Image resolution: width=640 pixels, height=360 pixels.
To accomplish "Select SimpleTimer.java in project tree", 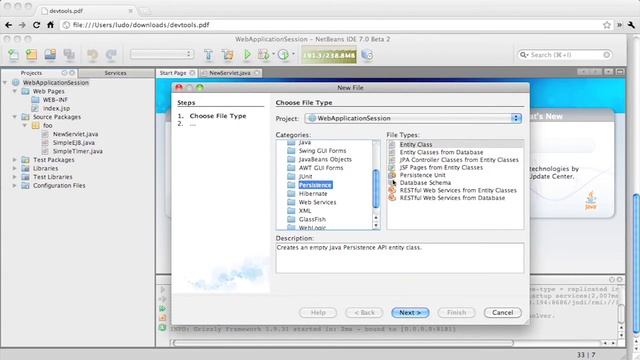I will [x=78, y=151].
